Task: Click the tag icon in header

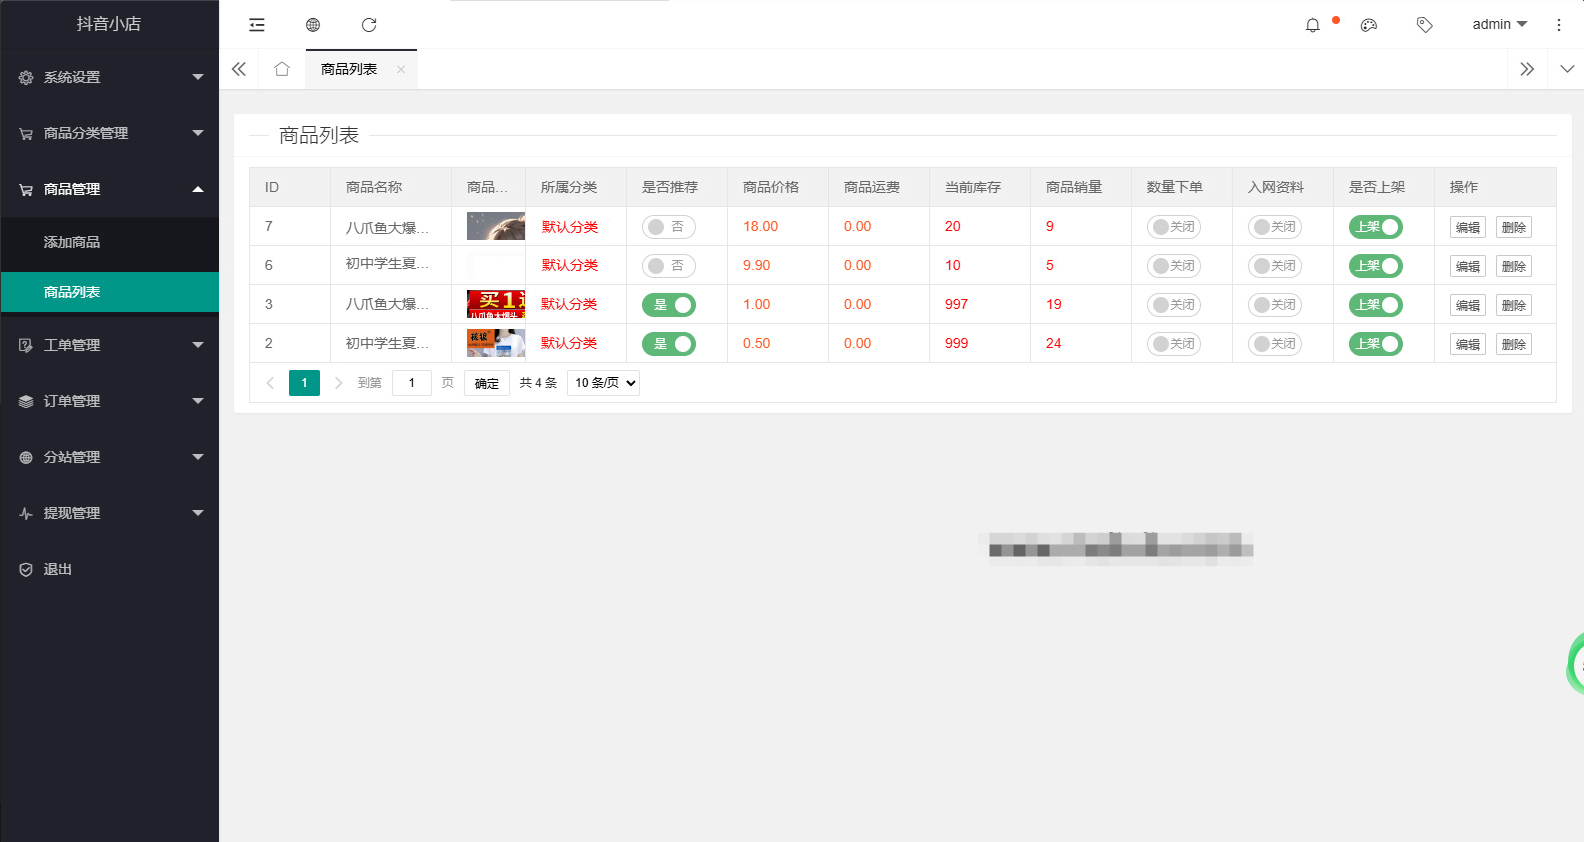Action: [1425, 25]
